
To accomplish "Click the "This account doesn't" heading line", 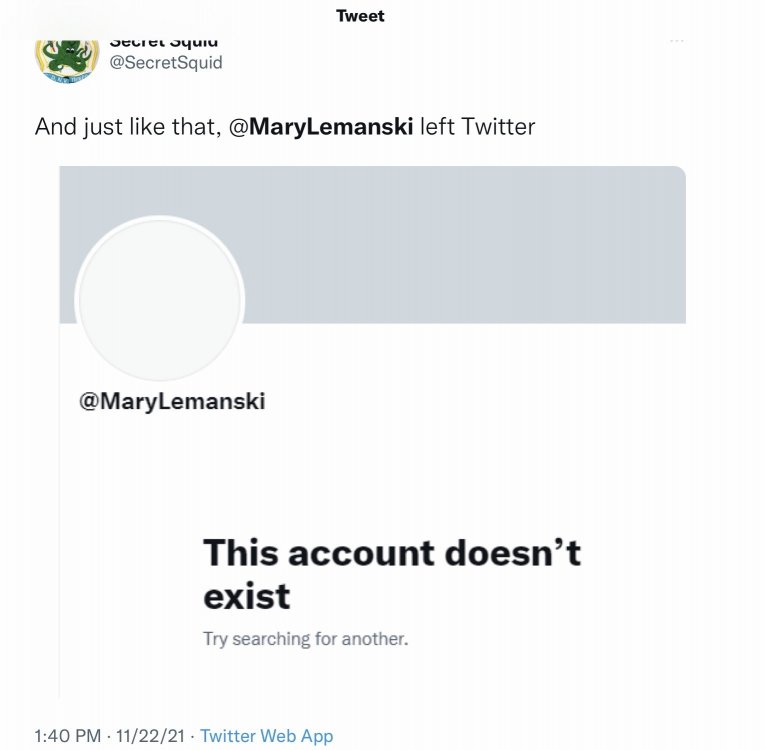I will tap(392, 553).
